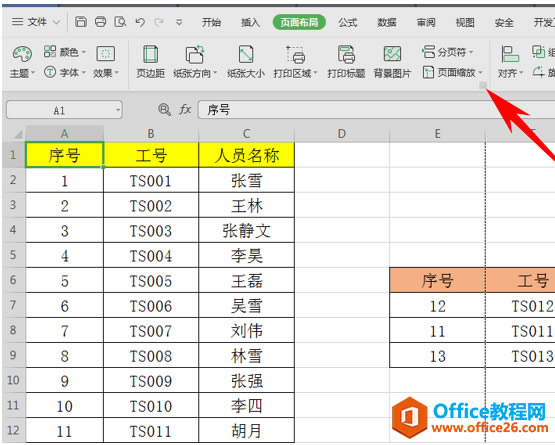Select the 页面布局 tab
The width and height of the screenshot is (555, 445).
click(299, 22)
